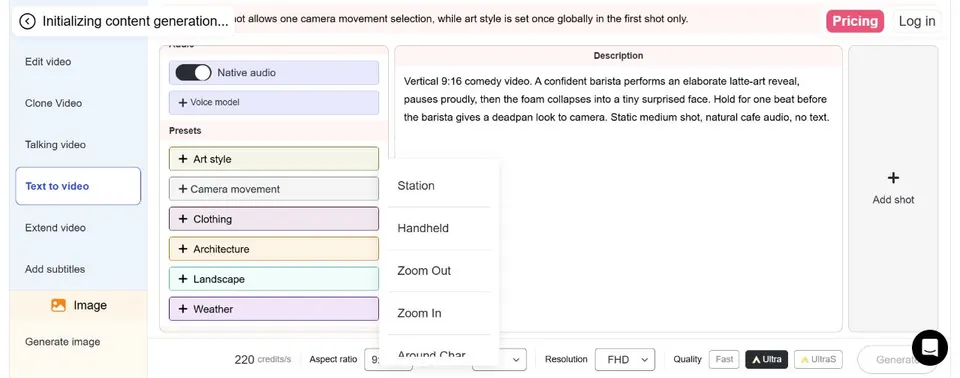Viewport: 960px width, 378px height.
Task: Click the plus icon in Add shot
Action: click(x=893, y=178)
